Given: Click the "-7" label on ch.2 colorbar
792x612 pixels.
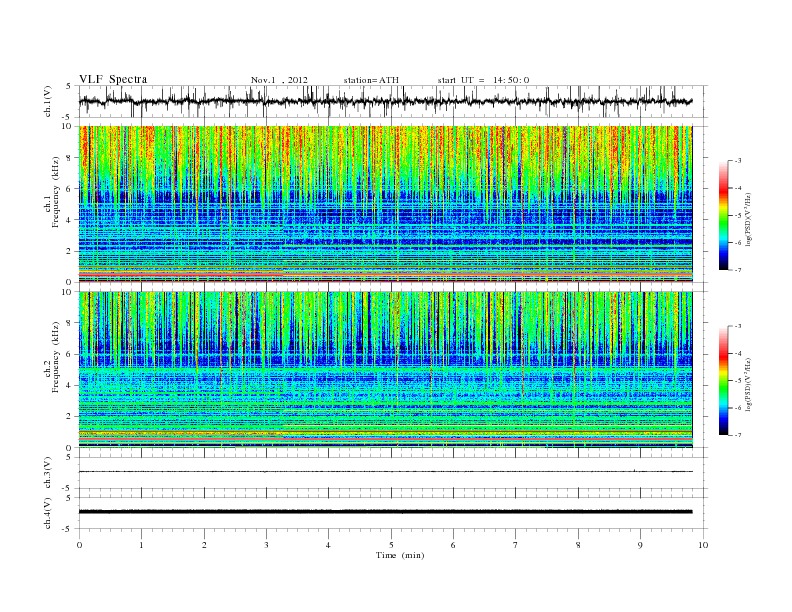Looking at the screenshot, I should coord(737,435).
